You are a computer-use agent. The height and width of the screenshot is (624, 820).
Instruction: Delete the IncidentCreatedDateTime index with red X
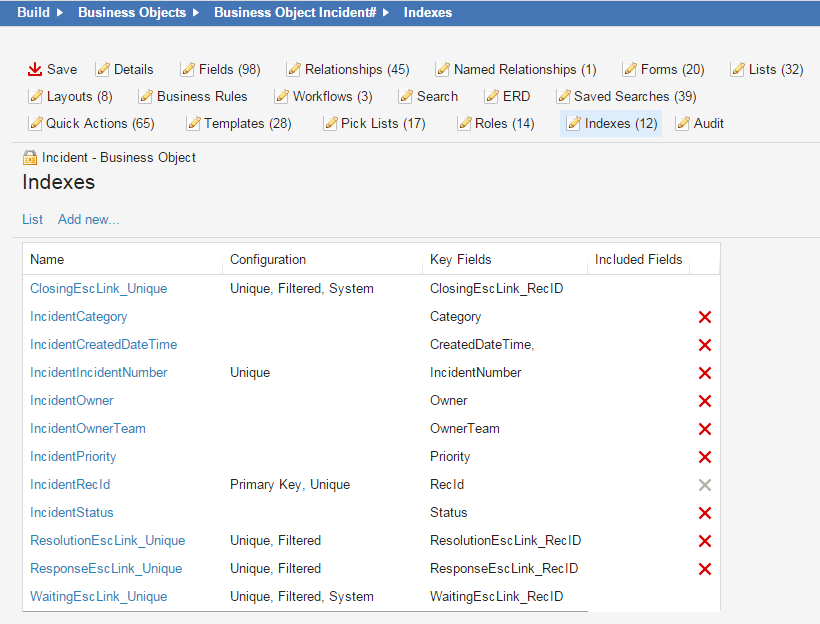click(705, 345)
